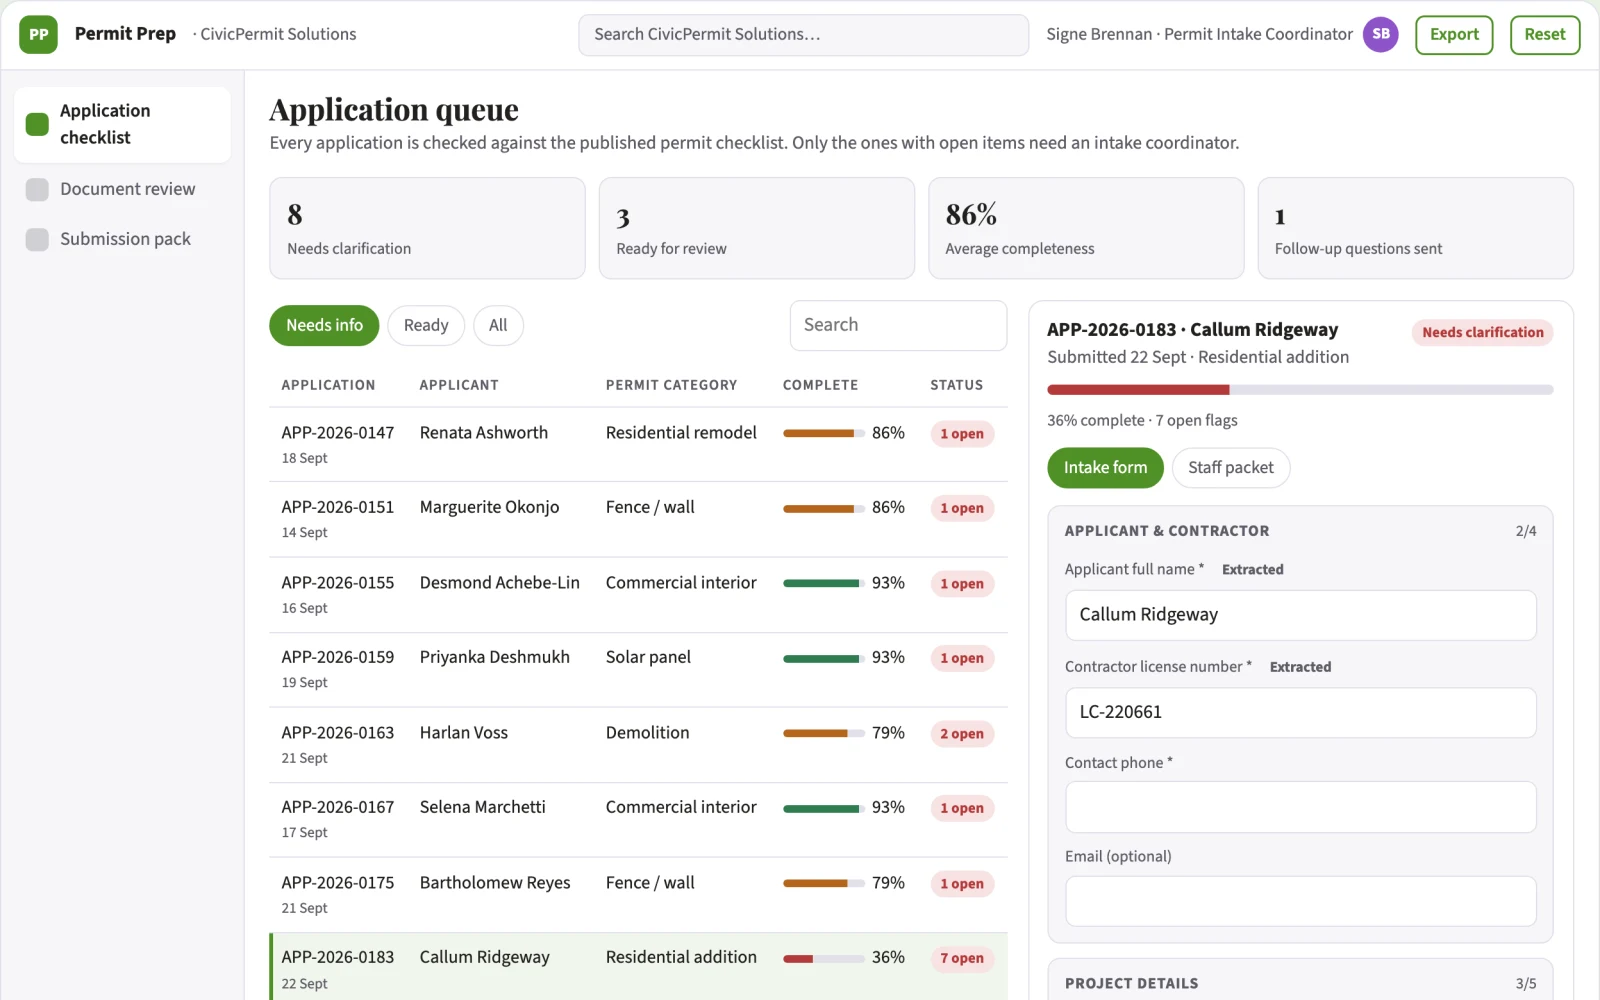Image resolution: width=1600 pixels, height=1000 pixels.
Task: Select Selena Marchetti's application
Action: (638, 820)
